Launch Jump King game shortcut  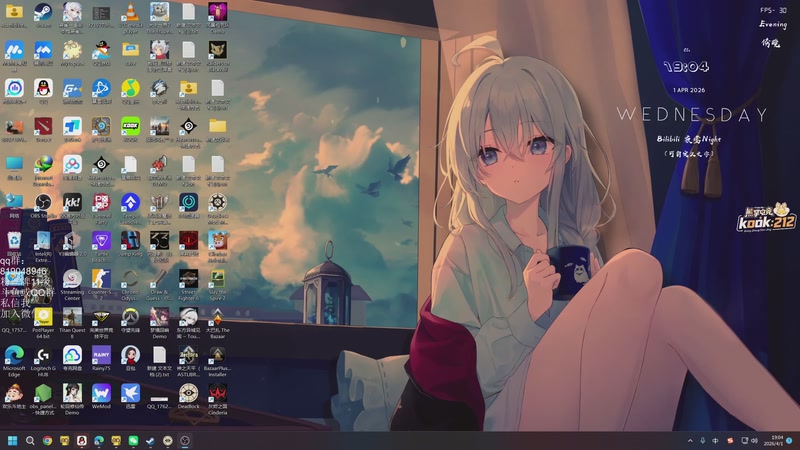pyautogui.click(x=131, y=244)
